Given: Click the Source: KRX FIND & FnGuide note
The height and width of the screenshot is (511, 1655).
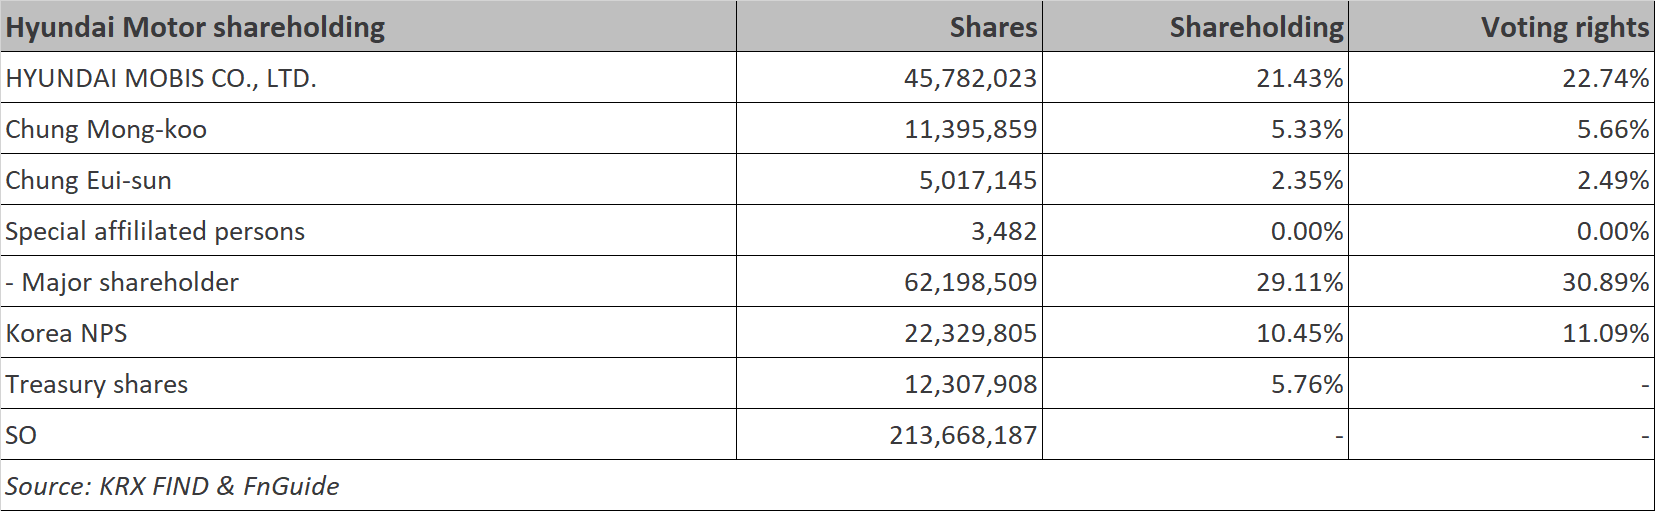Looking at the screenshot, I should pos(172,486).
